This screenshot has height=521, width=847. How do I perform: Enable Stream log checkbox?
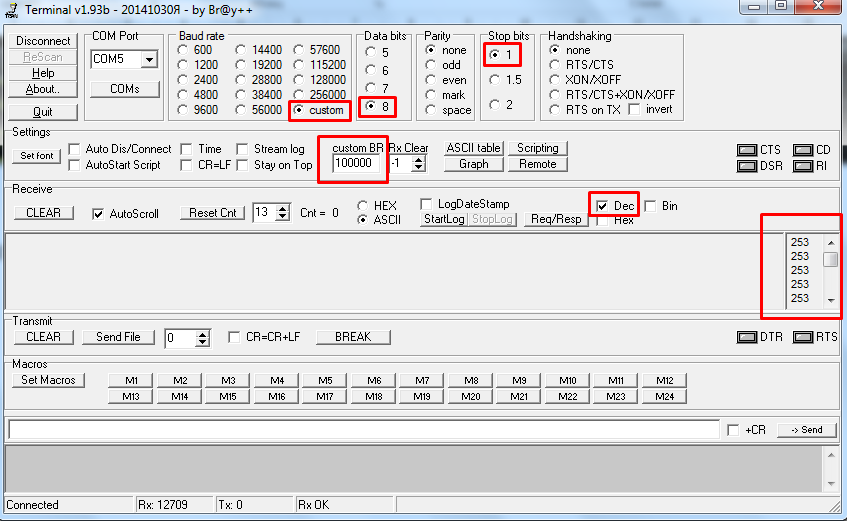point(243,149)
